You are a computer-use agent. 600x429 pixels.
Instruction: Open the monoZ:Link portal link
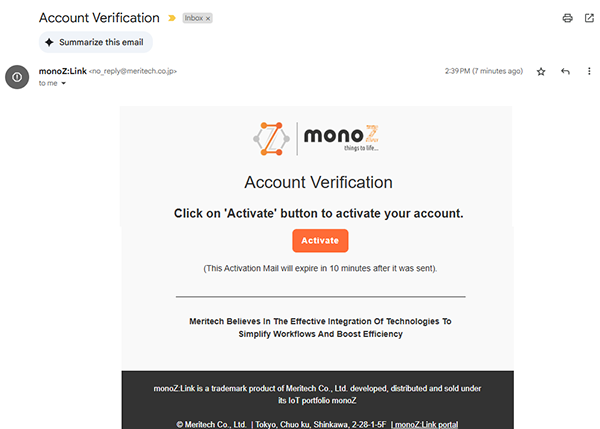(428, 424)
